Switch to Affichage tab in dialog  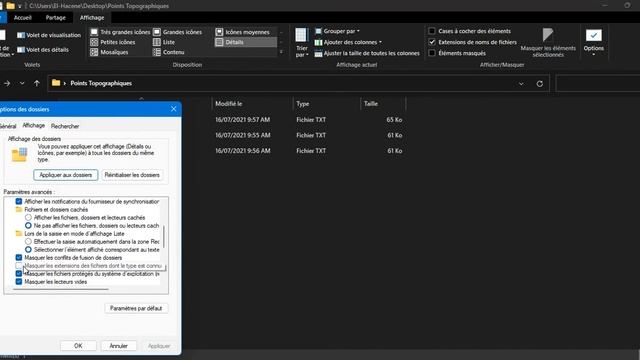33,125
